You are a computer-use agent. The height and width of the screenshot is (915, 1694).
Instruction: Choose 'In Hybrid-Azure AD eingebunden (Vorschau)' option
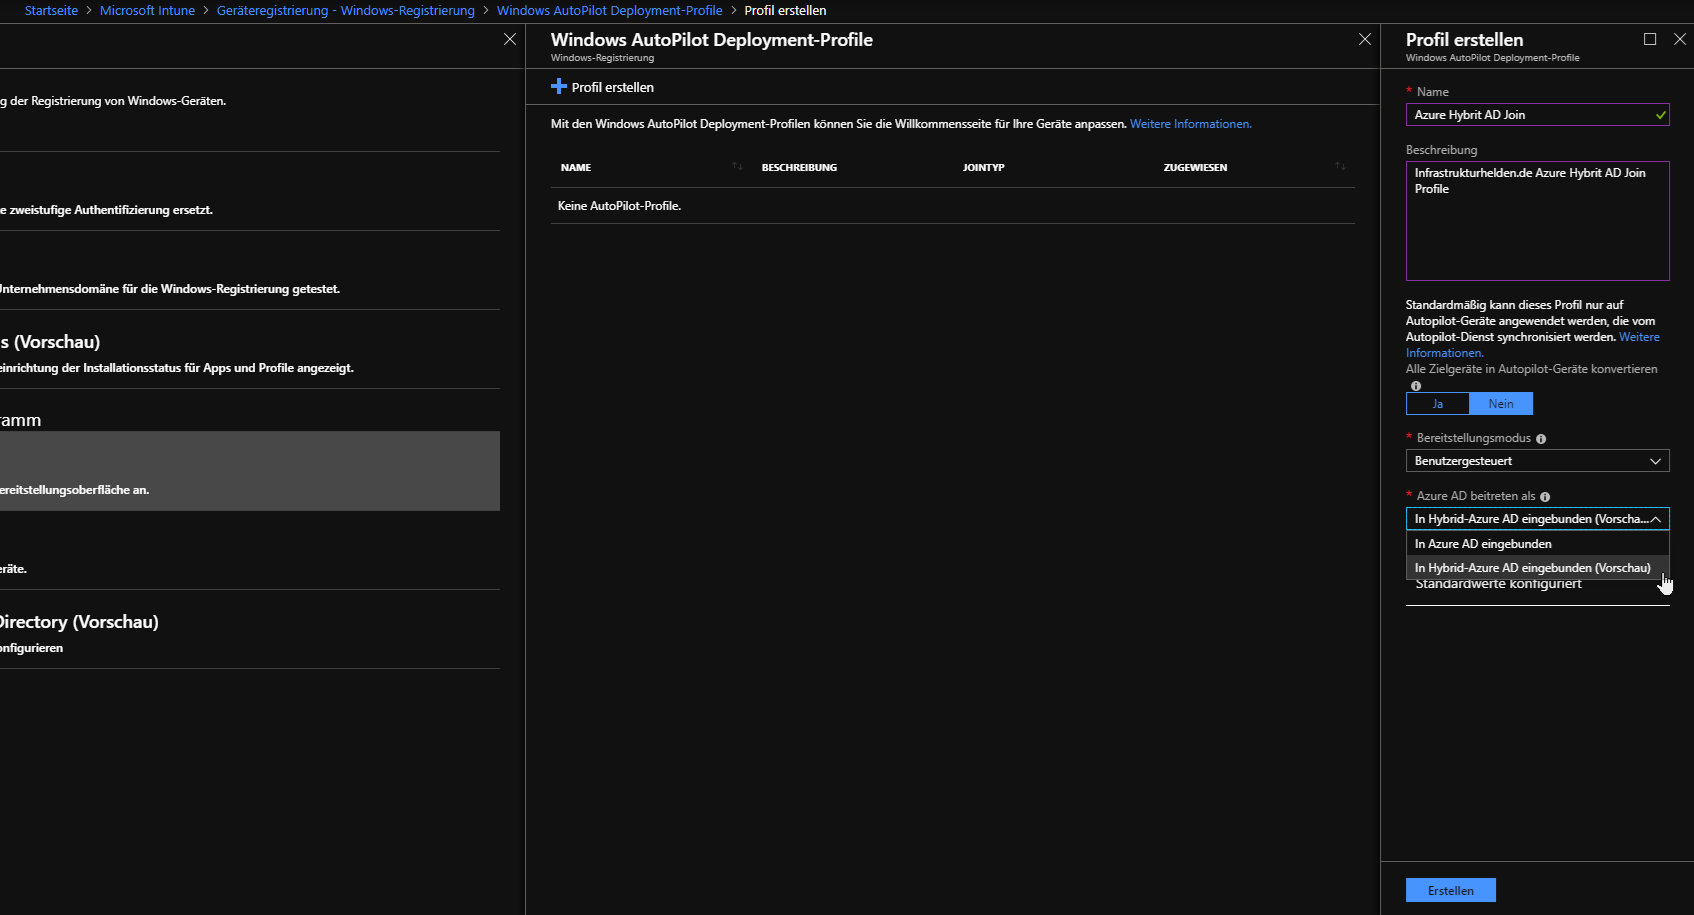point(1532,568)
